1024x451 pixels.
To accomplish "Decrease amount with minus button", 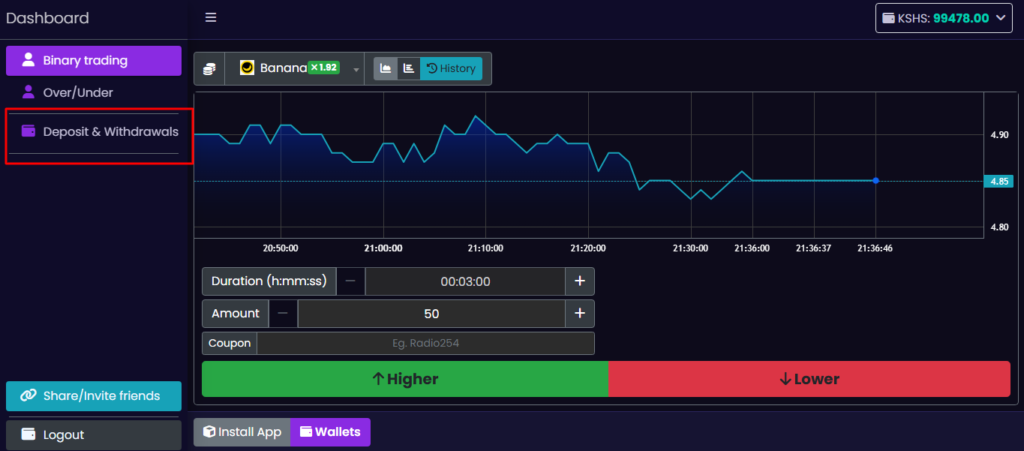I will click(x=283, y=314).
